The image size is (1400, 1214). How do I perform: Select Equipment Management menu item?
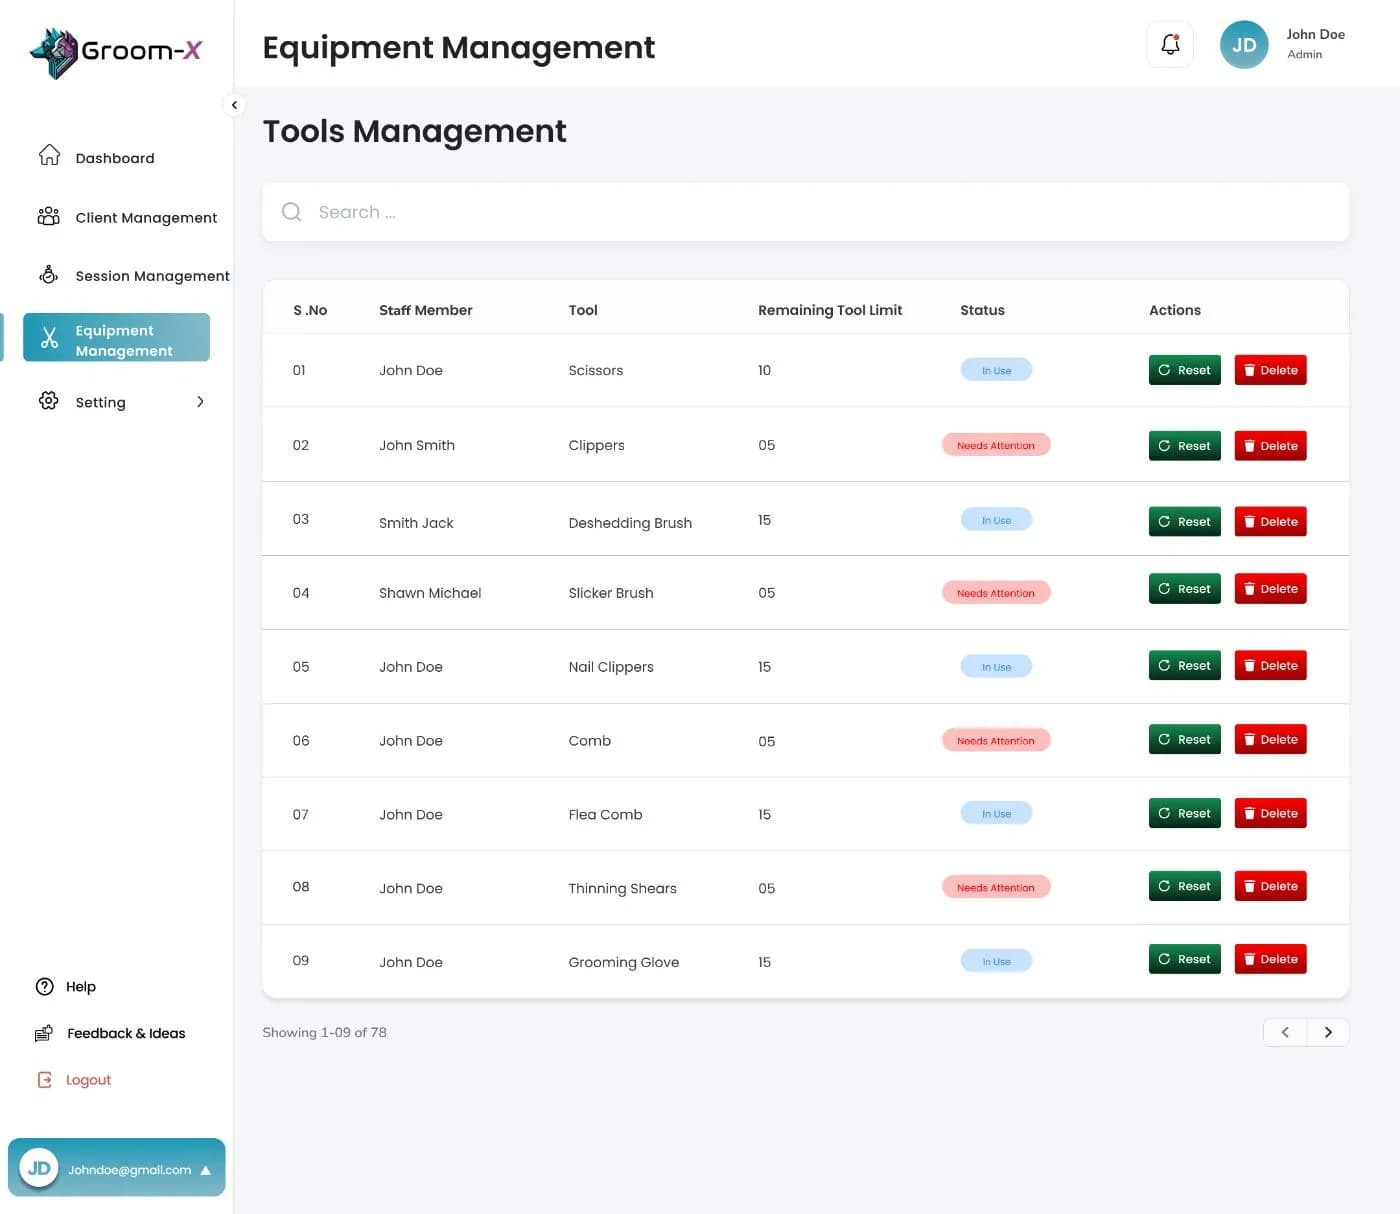pyautogui.click(x=116, y=338)
